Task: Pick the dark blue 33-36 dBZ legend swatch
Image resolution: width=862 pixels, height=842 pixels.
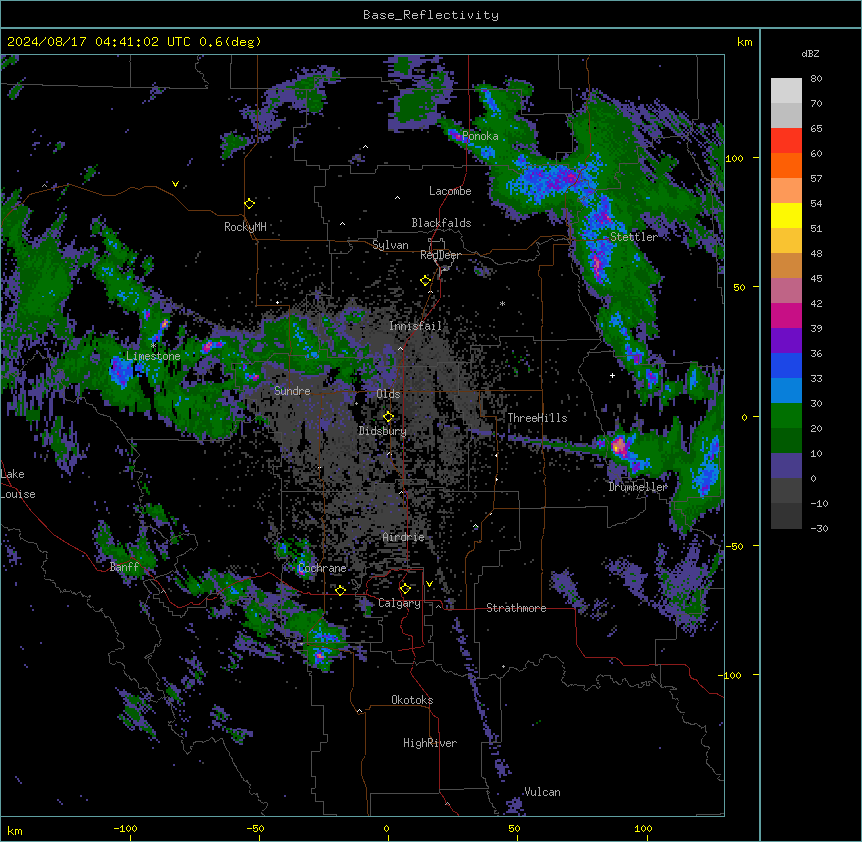Action: [786, 365]
